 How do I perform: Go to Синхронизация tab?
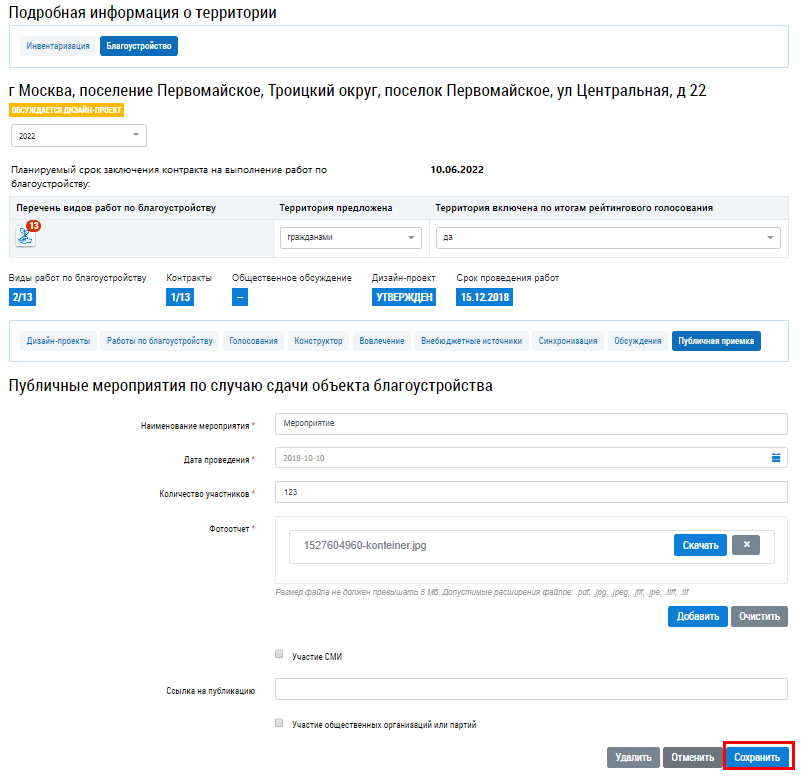568,341
